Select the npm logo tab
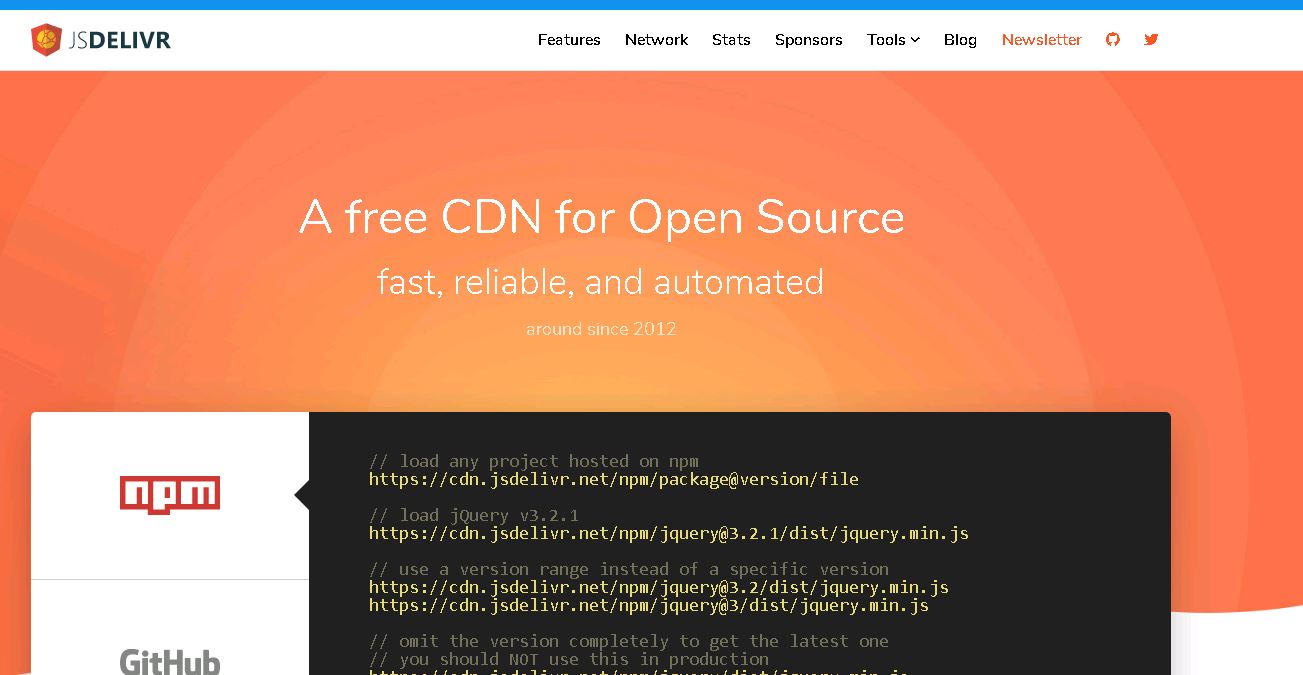The height and width of the screenshot is (675, 1303). 170,495
